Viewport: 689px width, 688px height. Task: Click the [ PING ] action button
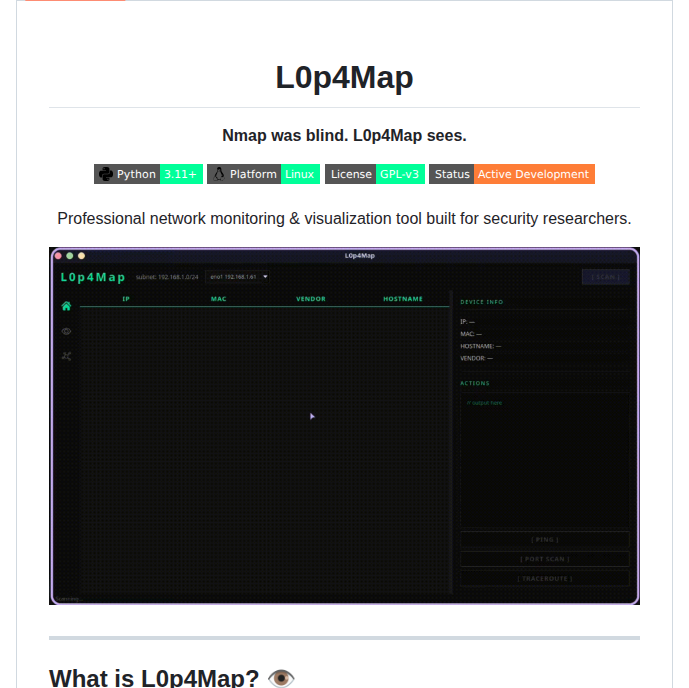point(545,540)
